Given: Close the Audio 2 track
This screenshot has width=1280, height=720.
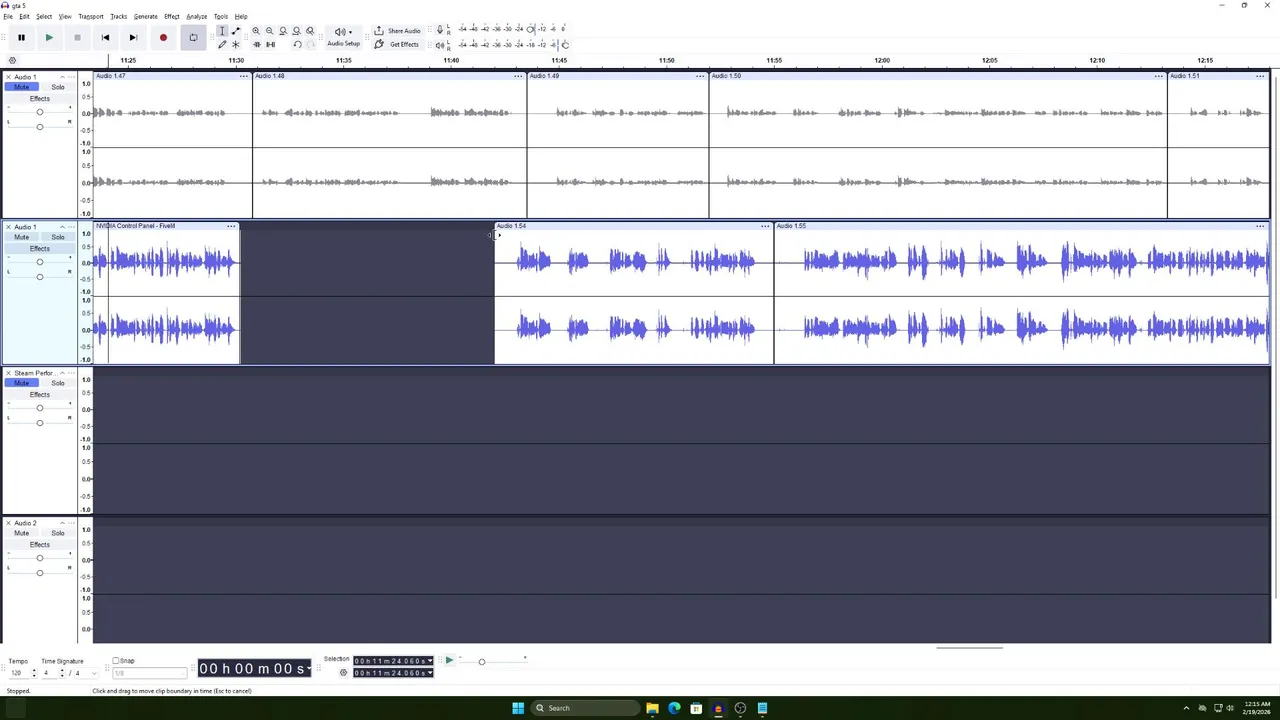Looking at the screenshot, I should click(9, 523).
